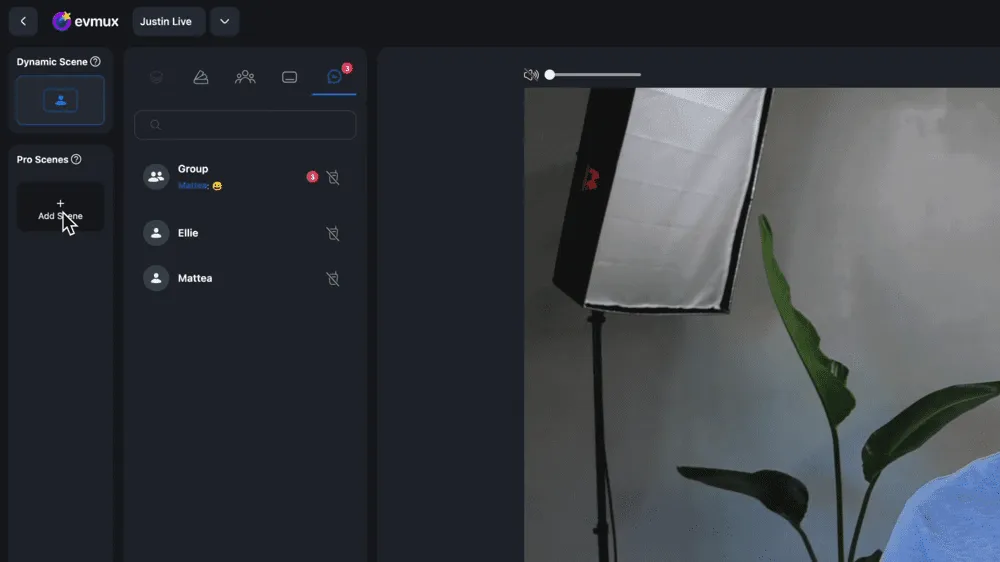Click the Justin Live title field

[168, 21]
